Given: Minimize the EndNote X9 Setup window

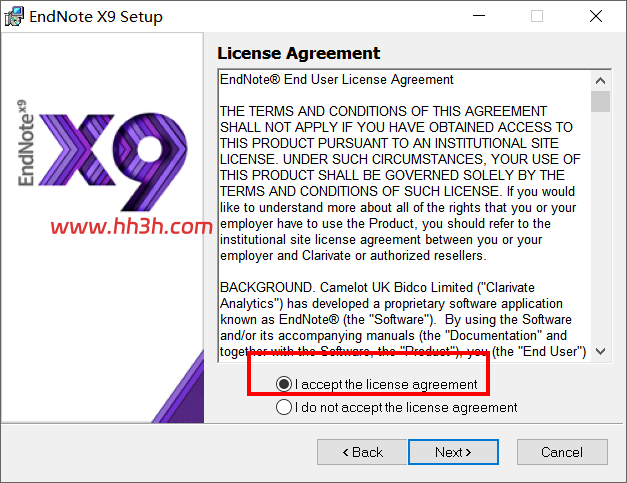Looking at the screenshot, I should click(x=479, y=16).
